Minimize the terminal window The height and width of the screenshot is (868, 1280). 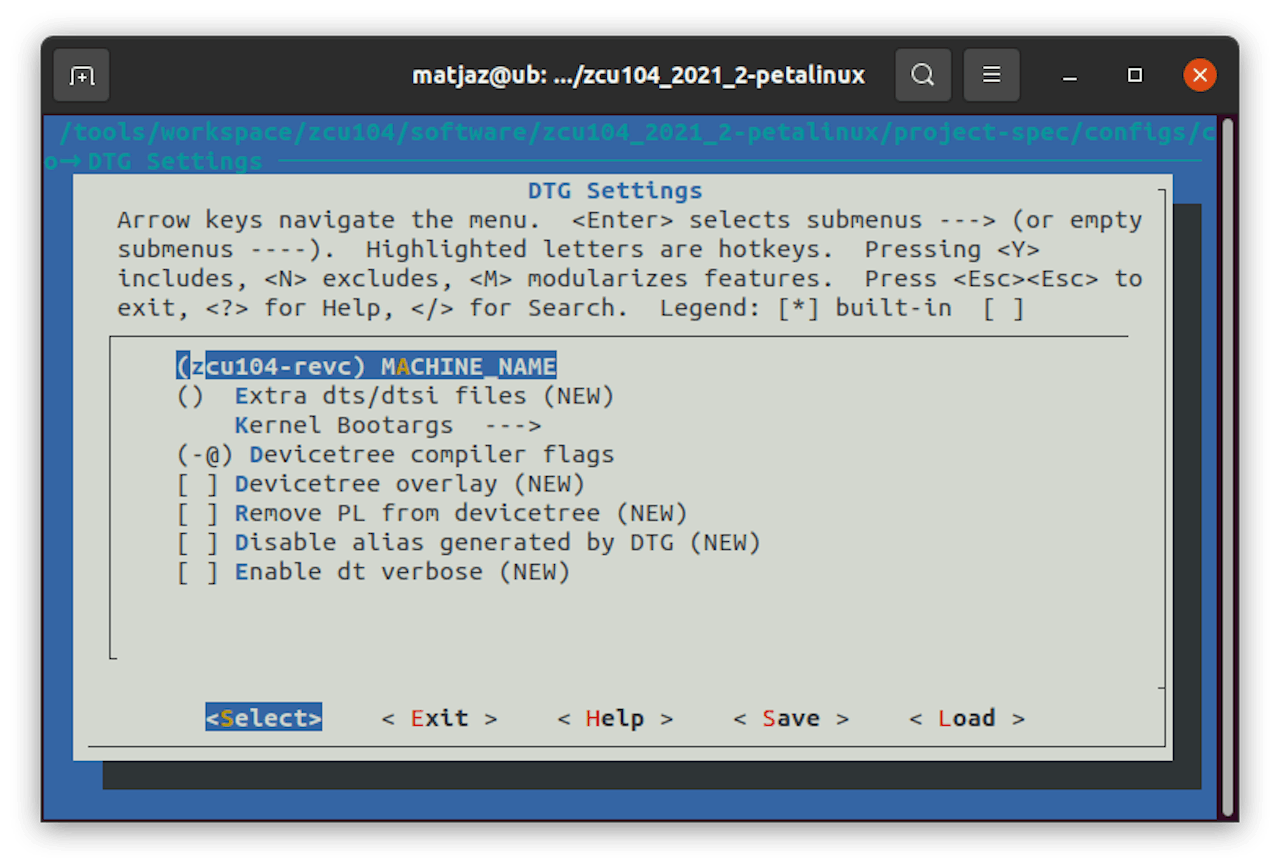tap(1069, 74)
